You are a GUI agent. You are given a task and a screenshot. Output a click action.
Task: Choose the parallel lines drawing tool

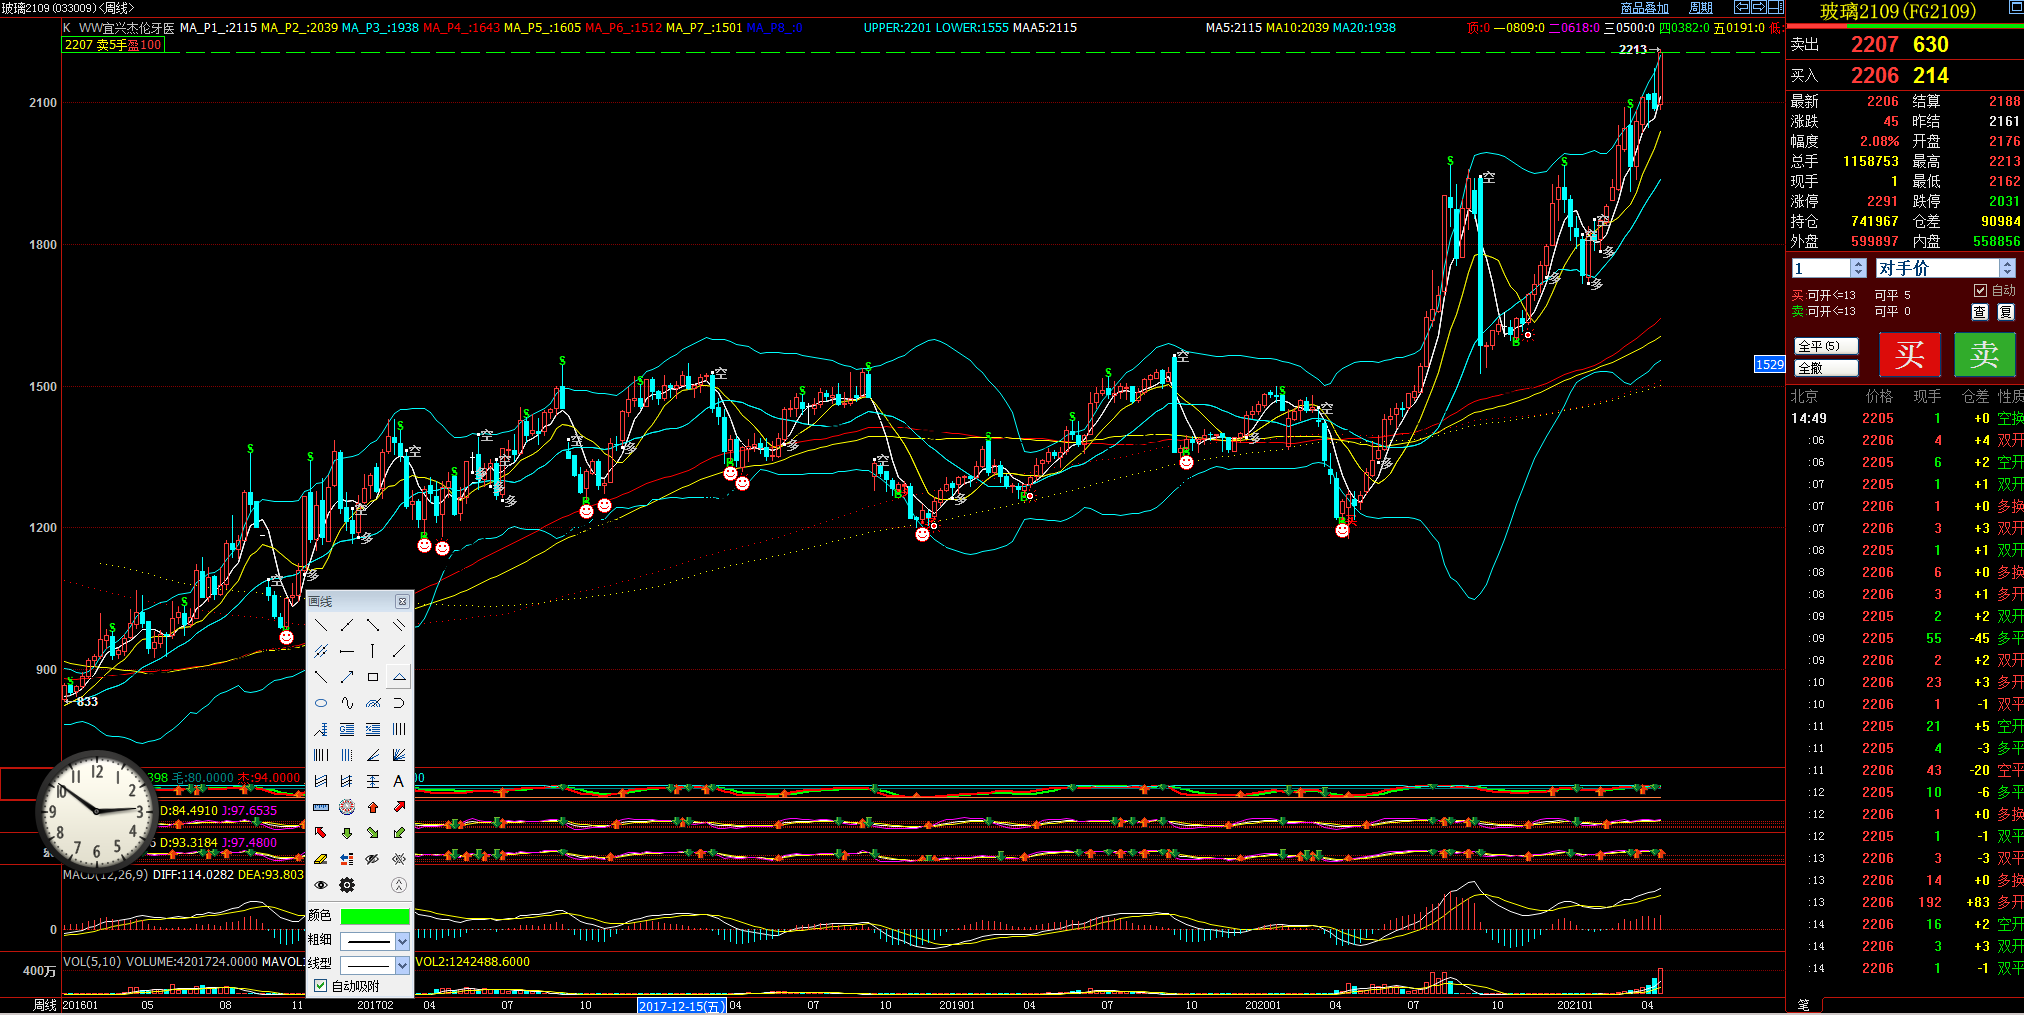click(x=399, y=625)
